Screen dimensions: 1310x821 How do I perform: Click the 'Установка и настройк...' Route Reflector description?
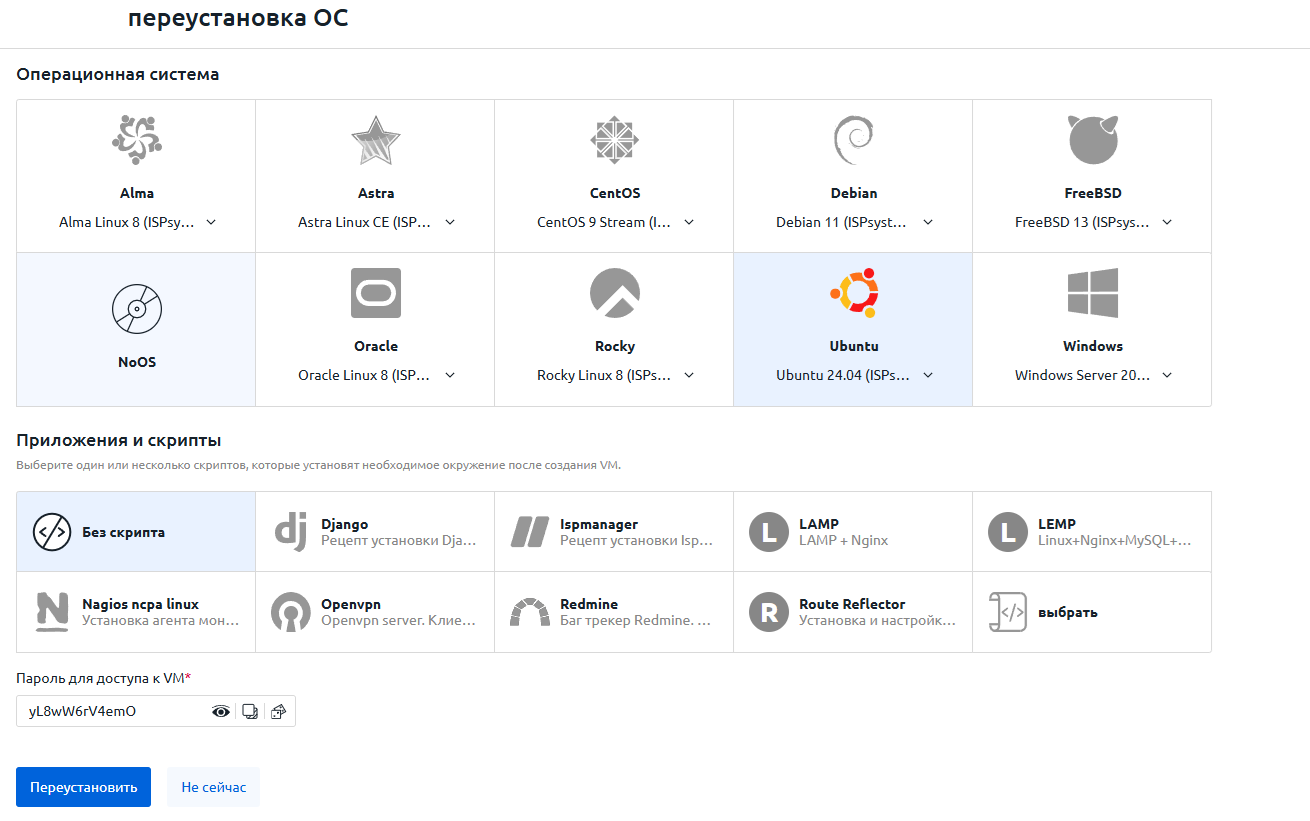877,620
